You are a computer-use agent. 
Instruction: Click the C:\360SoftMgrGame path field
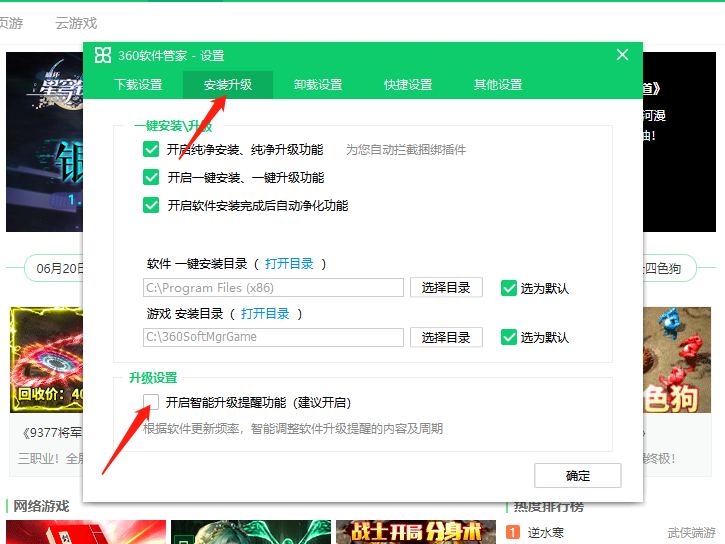[x=273, y=337]
